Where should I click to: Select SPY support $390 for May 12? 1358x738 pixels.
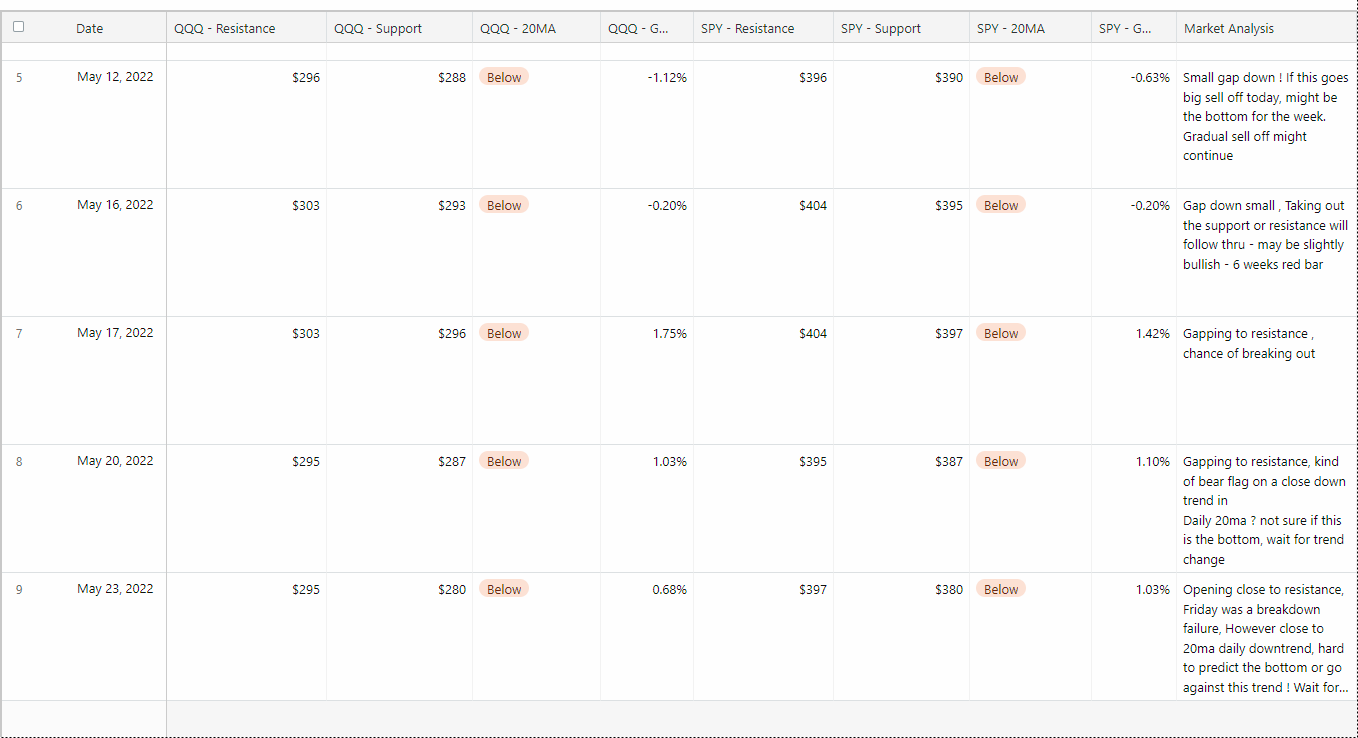coord(949,77)
